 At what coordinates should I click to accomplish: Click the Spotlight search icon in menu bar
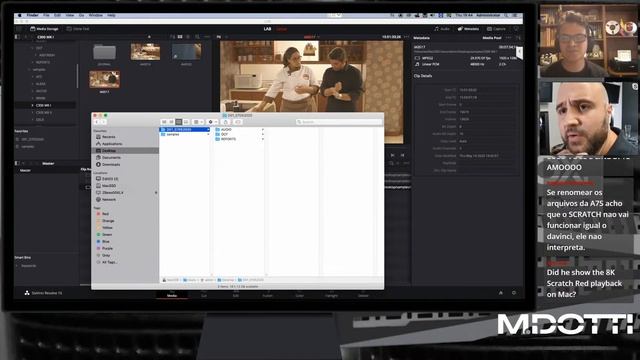(x=506, y=15)
